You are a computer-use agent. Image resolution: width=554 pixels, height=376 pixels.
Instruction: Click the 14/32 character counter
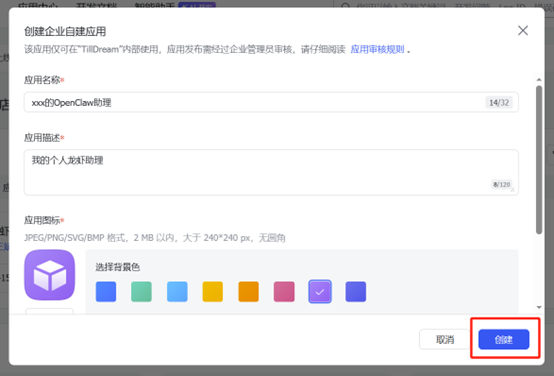(499, 103)
